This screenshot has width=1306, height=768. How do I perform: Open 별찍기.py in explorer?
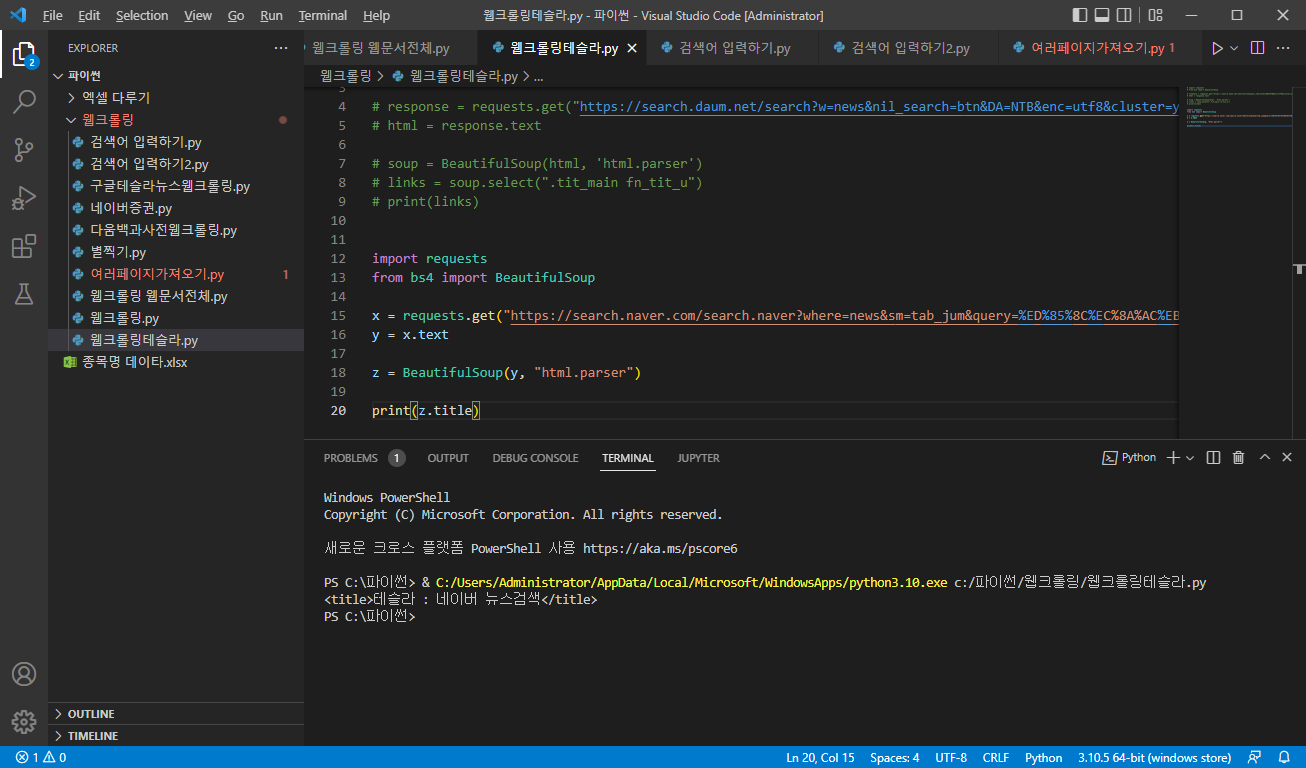[x=176, y=252]
